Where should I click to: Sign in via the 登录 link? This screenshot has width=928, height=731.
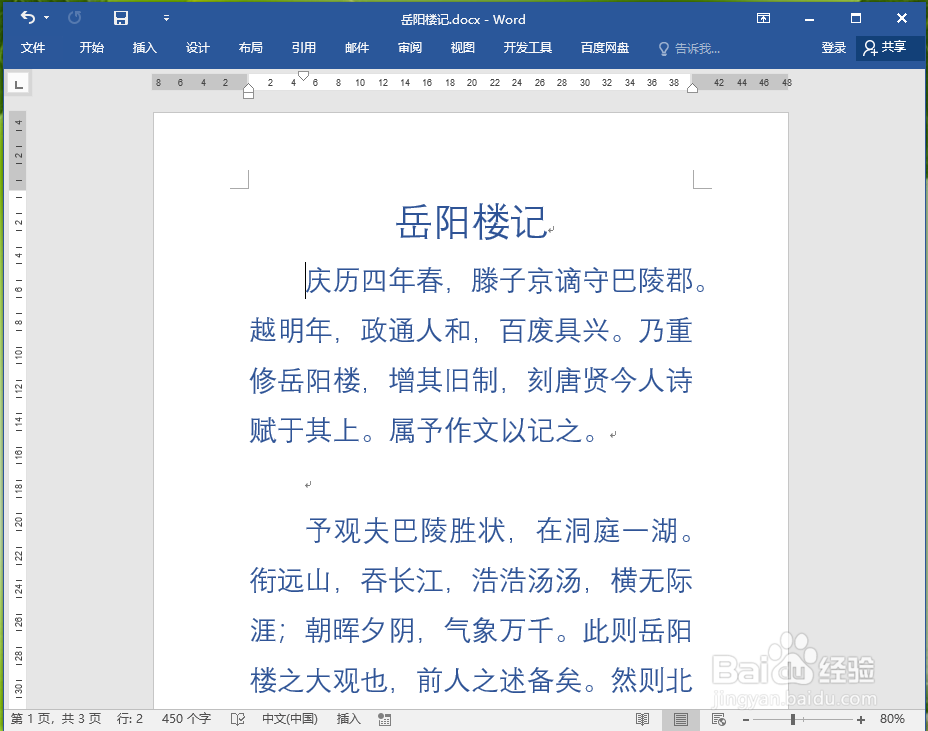click(833, 47)
